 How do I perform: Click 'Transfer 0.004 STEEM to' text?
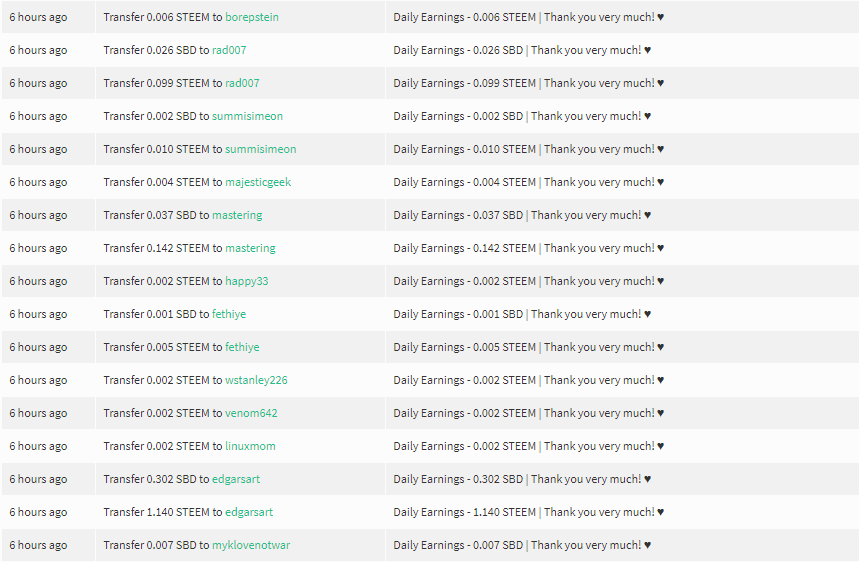coord(163,182)
